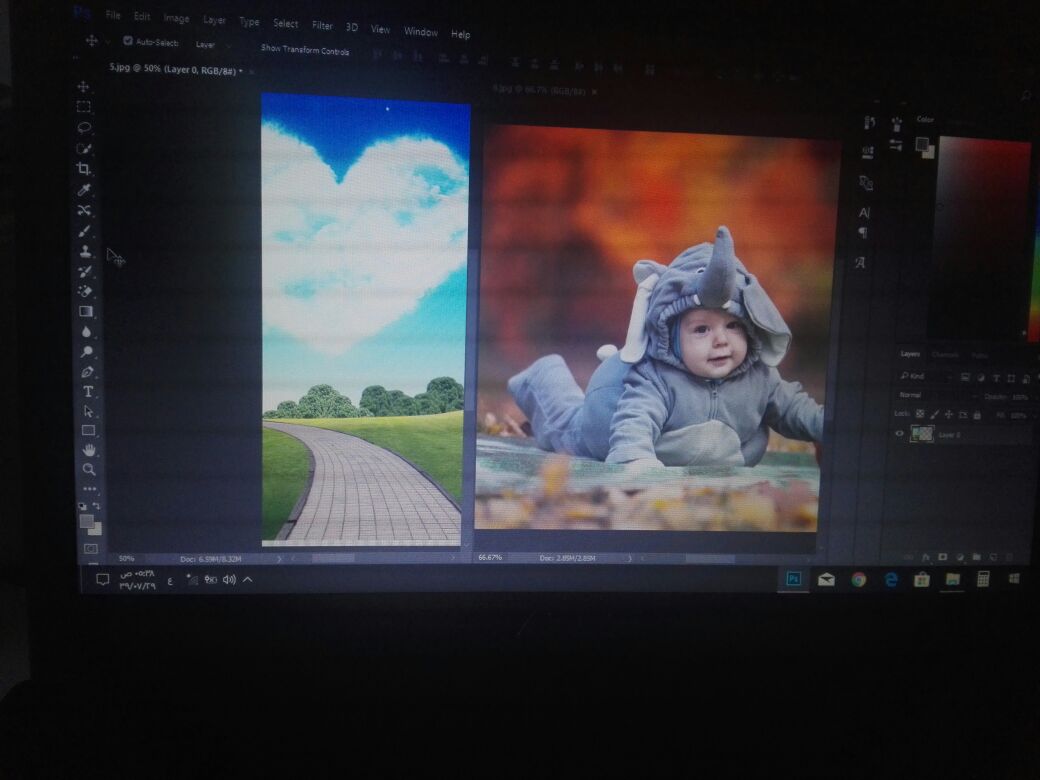Toggle the Auto-Select checkbox
This screenshot has width=1040, height=780.
[128, 41]
